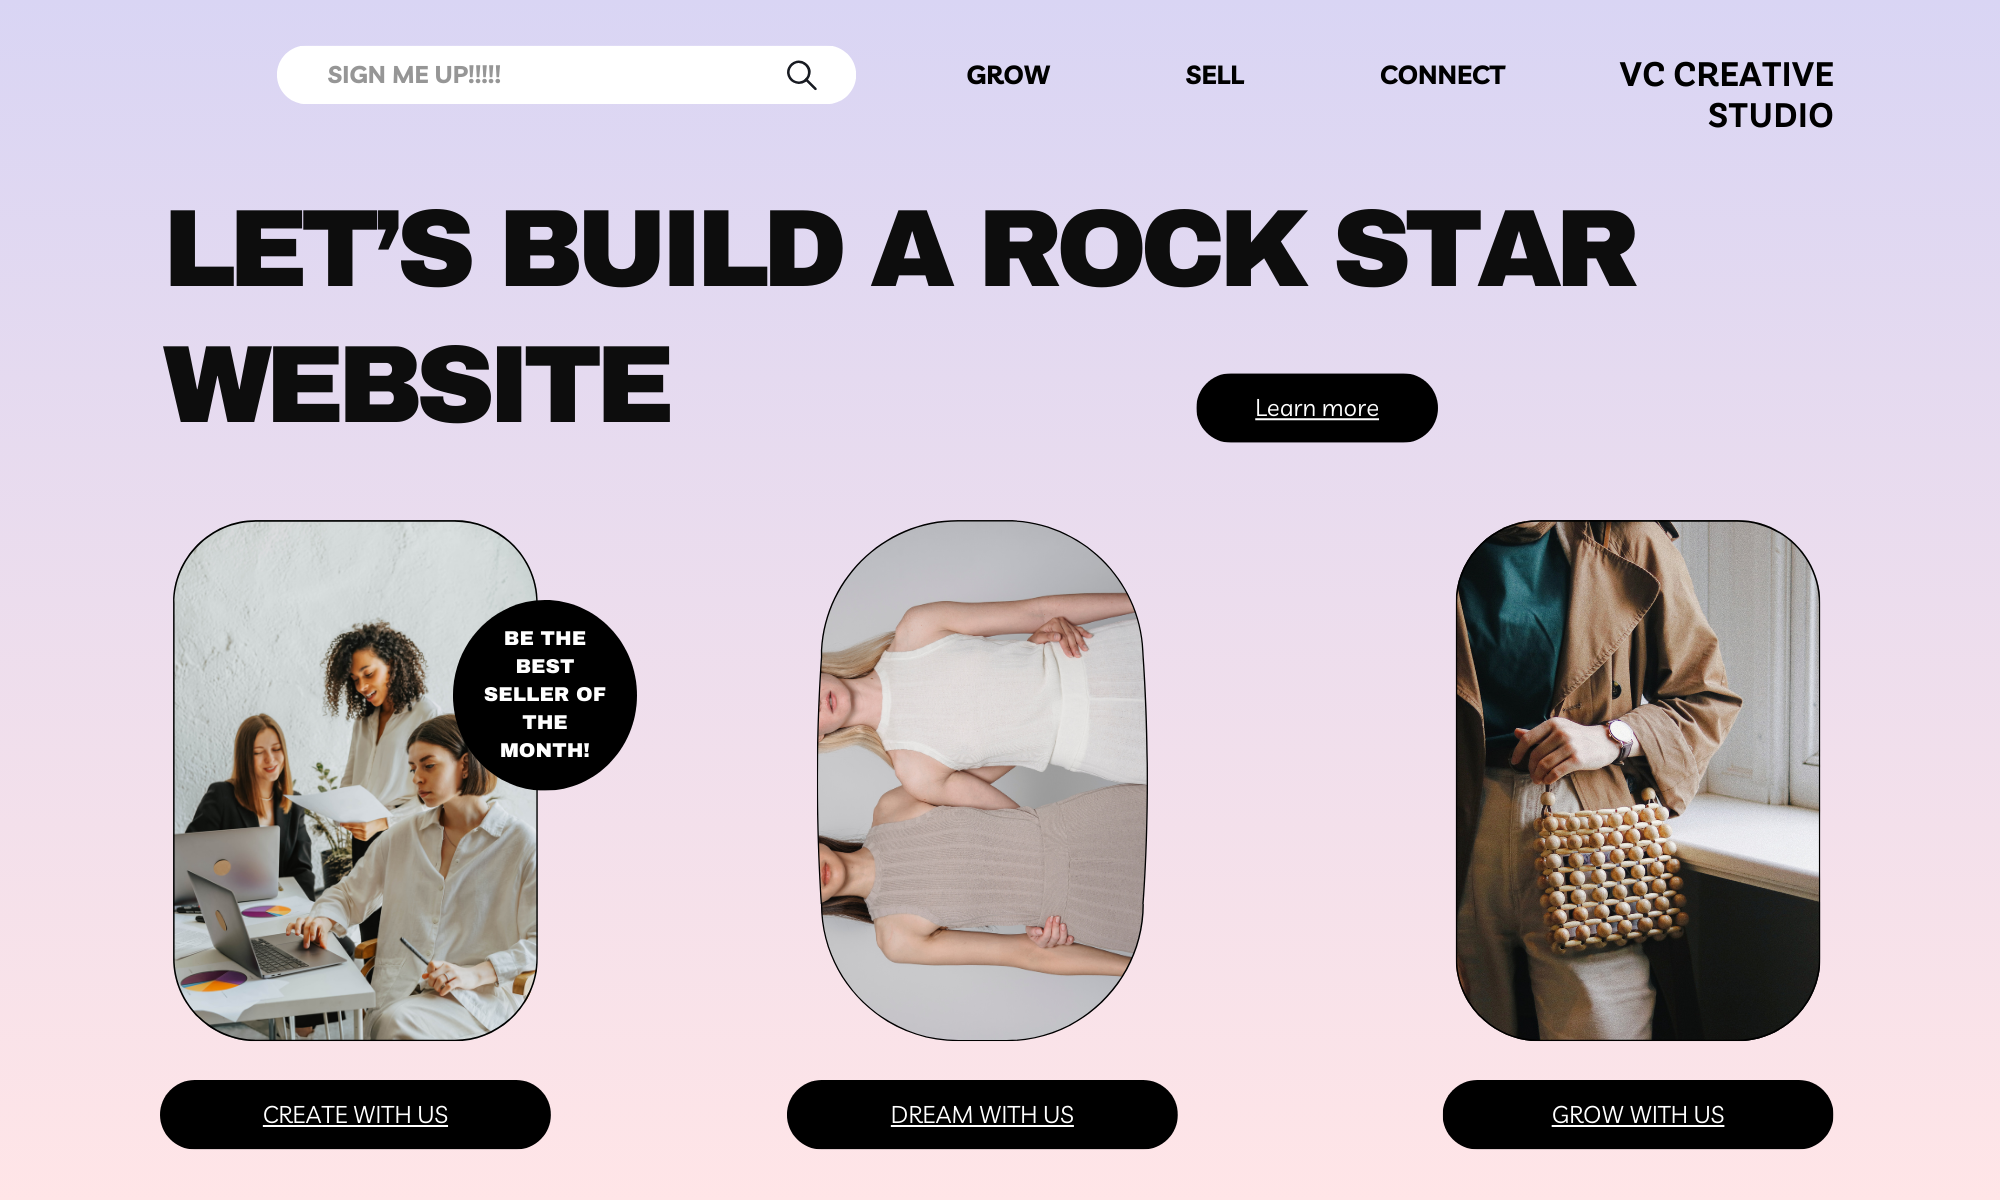
Task: Click the WEBSITE headline word
Action: coord(418,384)
